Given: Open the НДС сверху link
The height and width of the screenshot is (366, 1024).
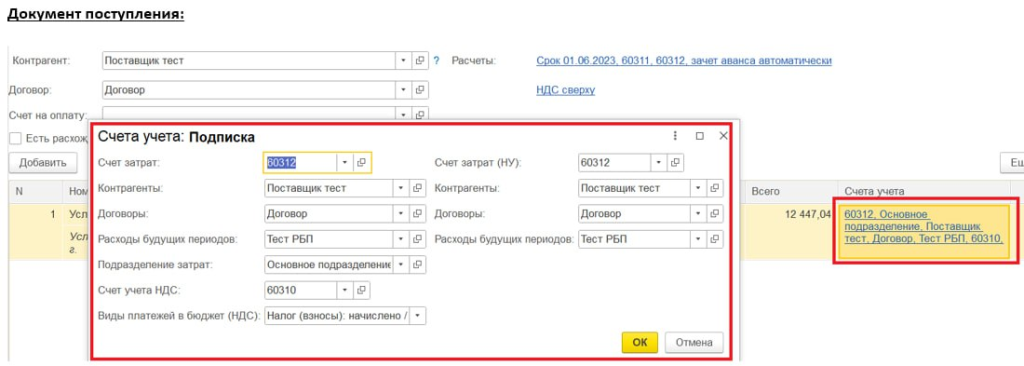Looking at the screenshot, I should [566, 90].
